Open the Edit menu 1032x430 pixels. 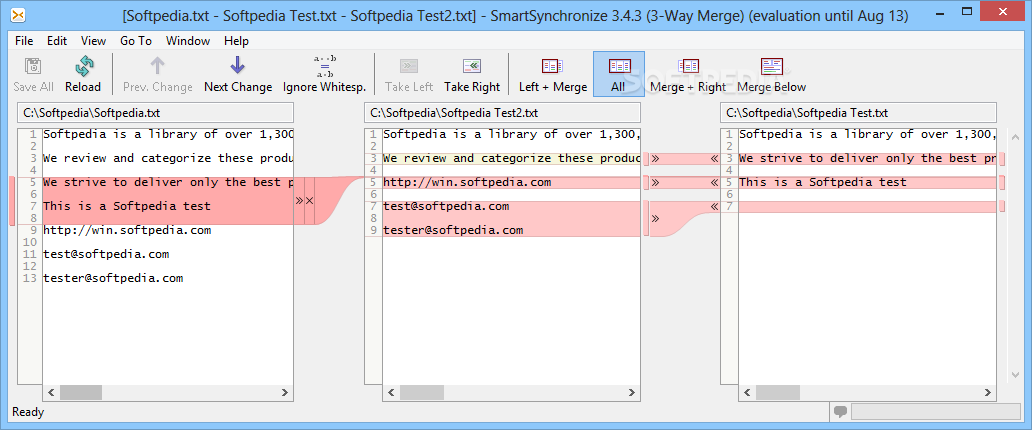57,41
